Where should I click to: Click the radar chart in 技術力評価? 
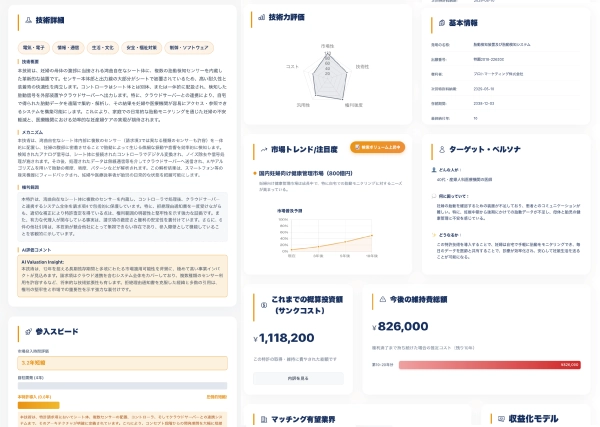[x=329, y=75]
